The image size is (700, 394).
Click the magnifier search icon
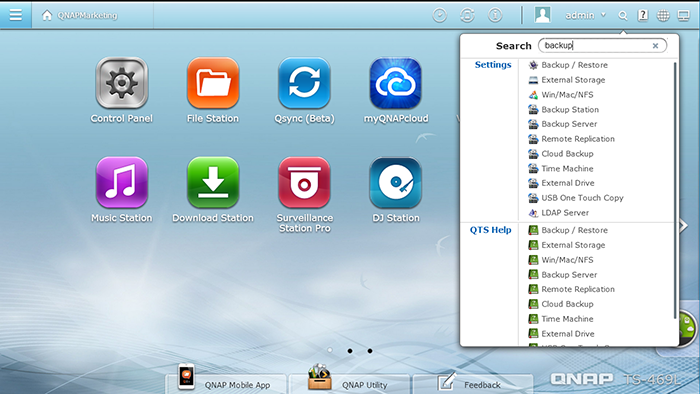(623, 16)
